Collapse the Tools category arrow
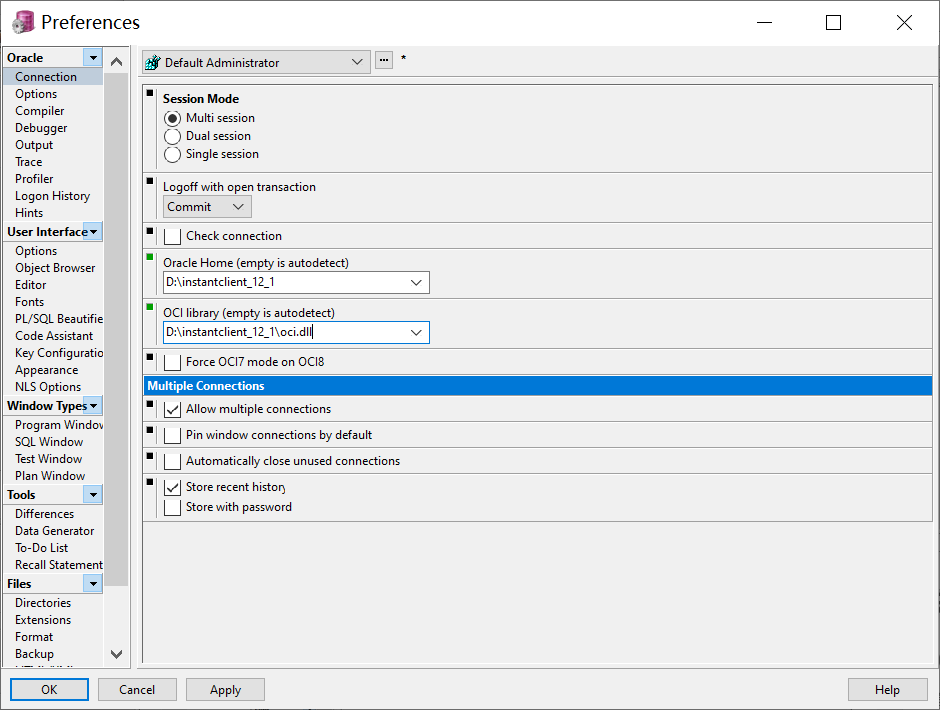 [93, 495]
